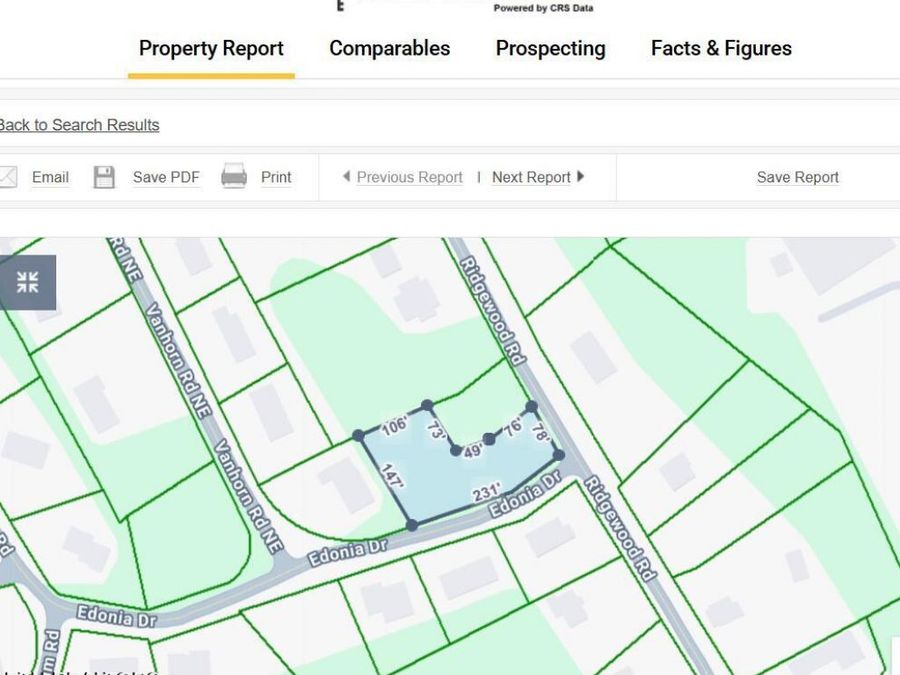The height and width of the screenshot is (675, 900).
Task: Click the 231' lot dimension label
Action: pos(486,492)
